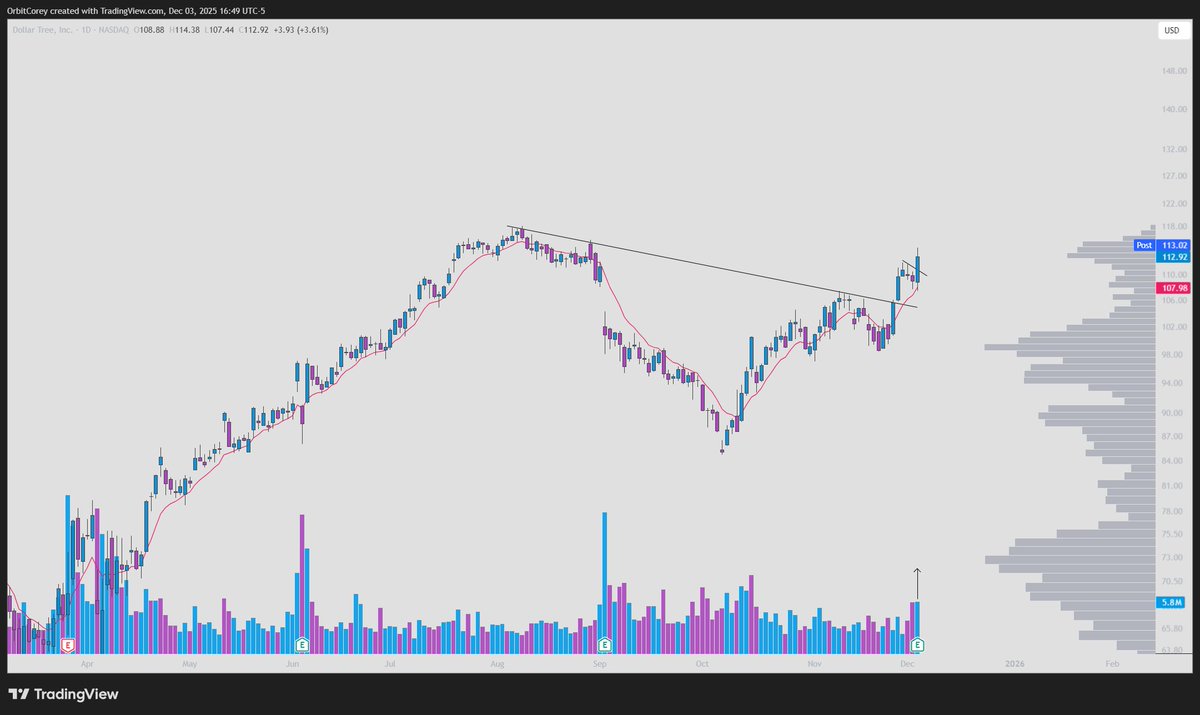Click the 132.00 price scale label
This screenshot has height=715, width=1200.
pyautogui.click(x=1174, y=149)
